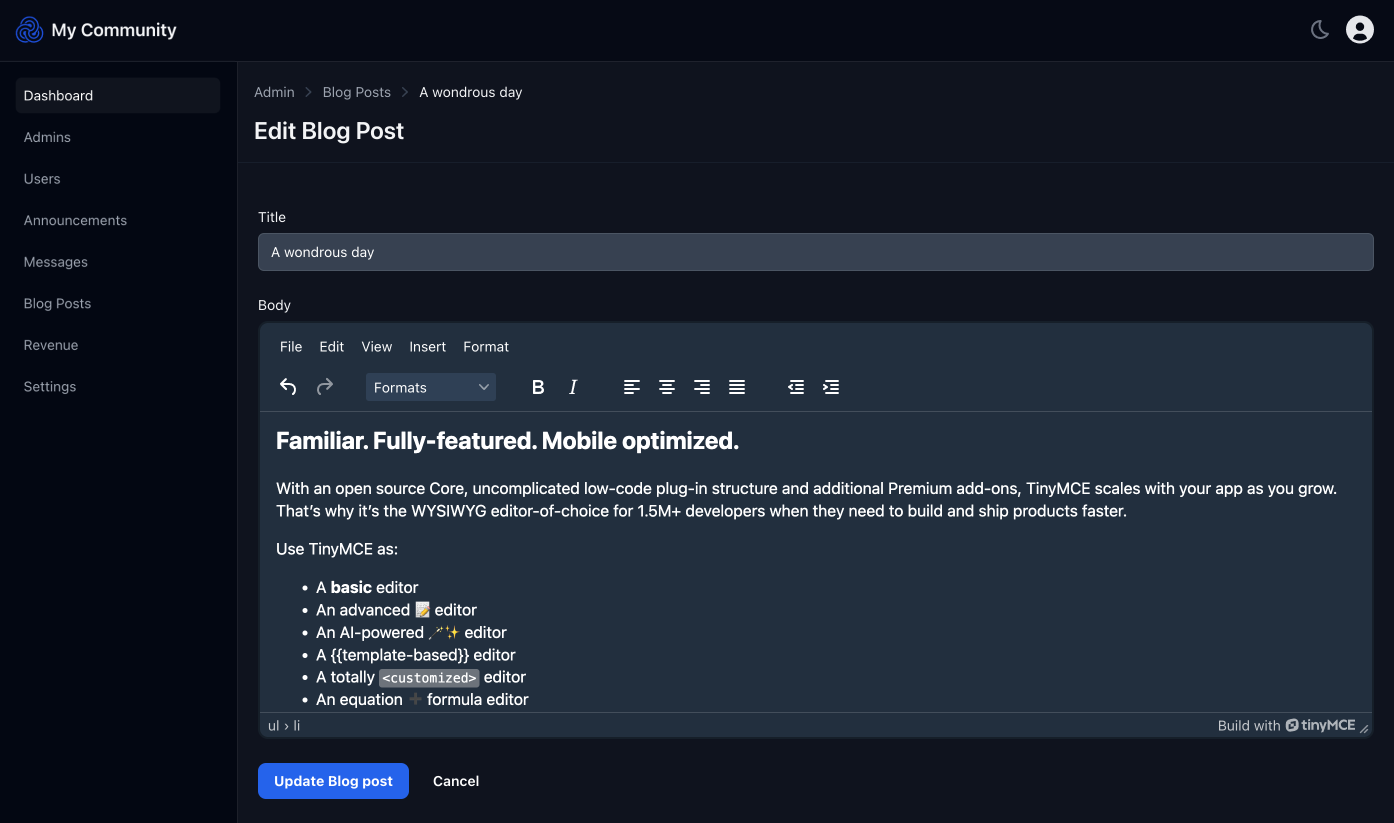This screenshot has width=1394, height=823.
Task: Click the 'An advanced editor' list item
Action: click(396, 610)
